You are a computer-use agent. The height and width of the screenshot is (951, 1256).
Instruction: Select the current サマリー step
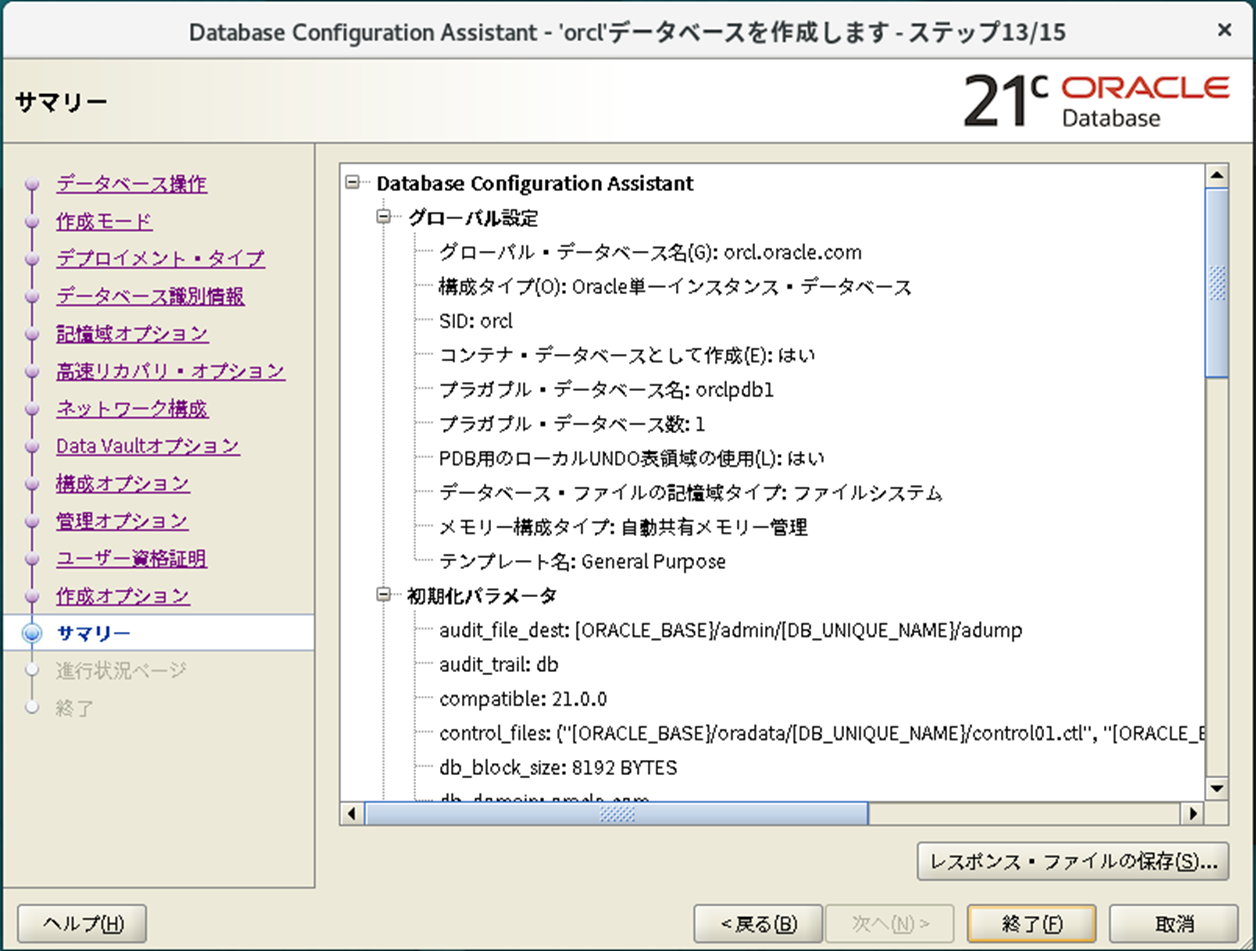(93, 633)
